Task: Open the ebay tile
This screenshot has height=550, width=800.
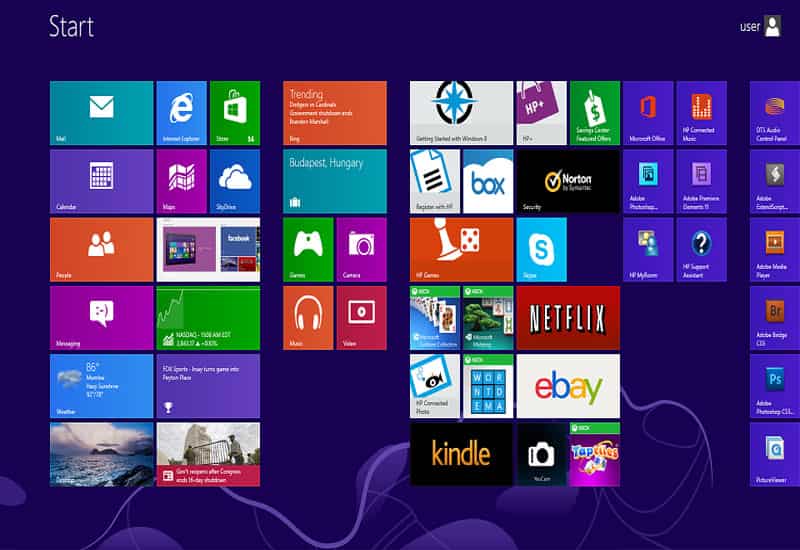Action: coord(568,386)
